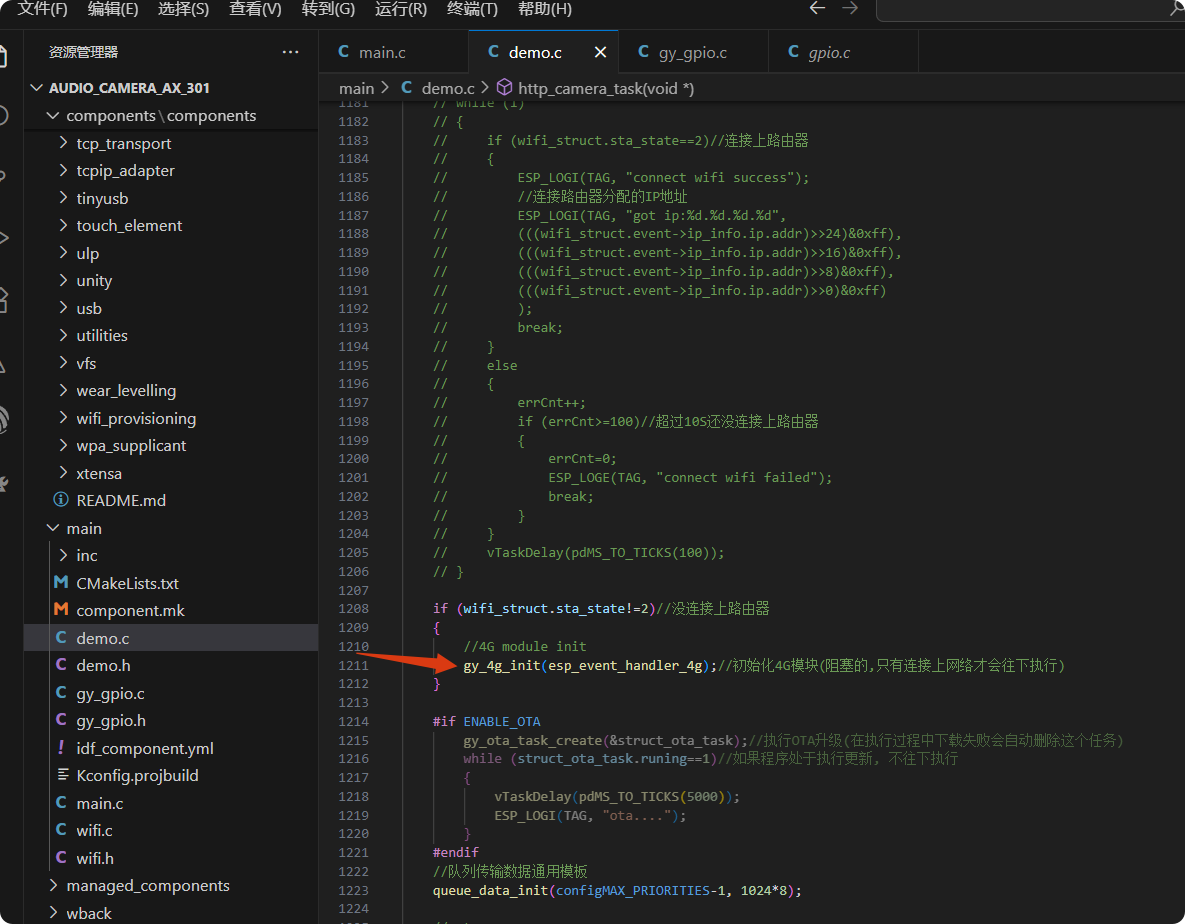Switch to the gy_gpio.c tab
The image size is (1185, 924).
[692, 52]
